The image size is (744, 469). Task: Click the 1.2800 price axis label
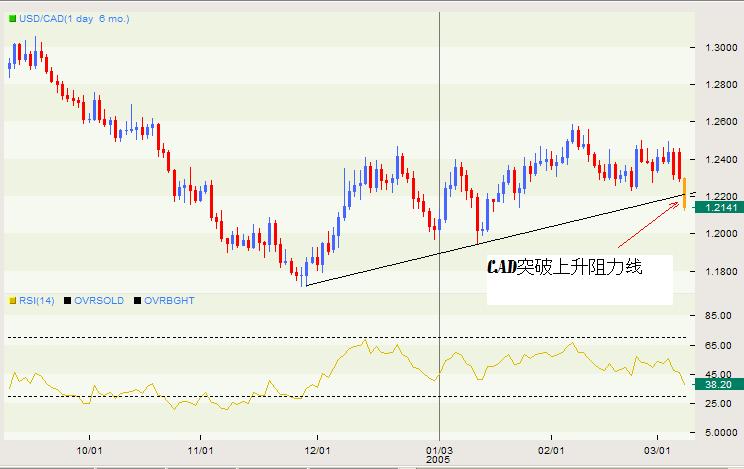click(x=721, y=84)
